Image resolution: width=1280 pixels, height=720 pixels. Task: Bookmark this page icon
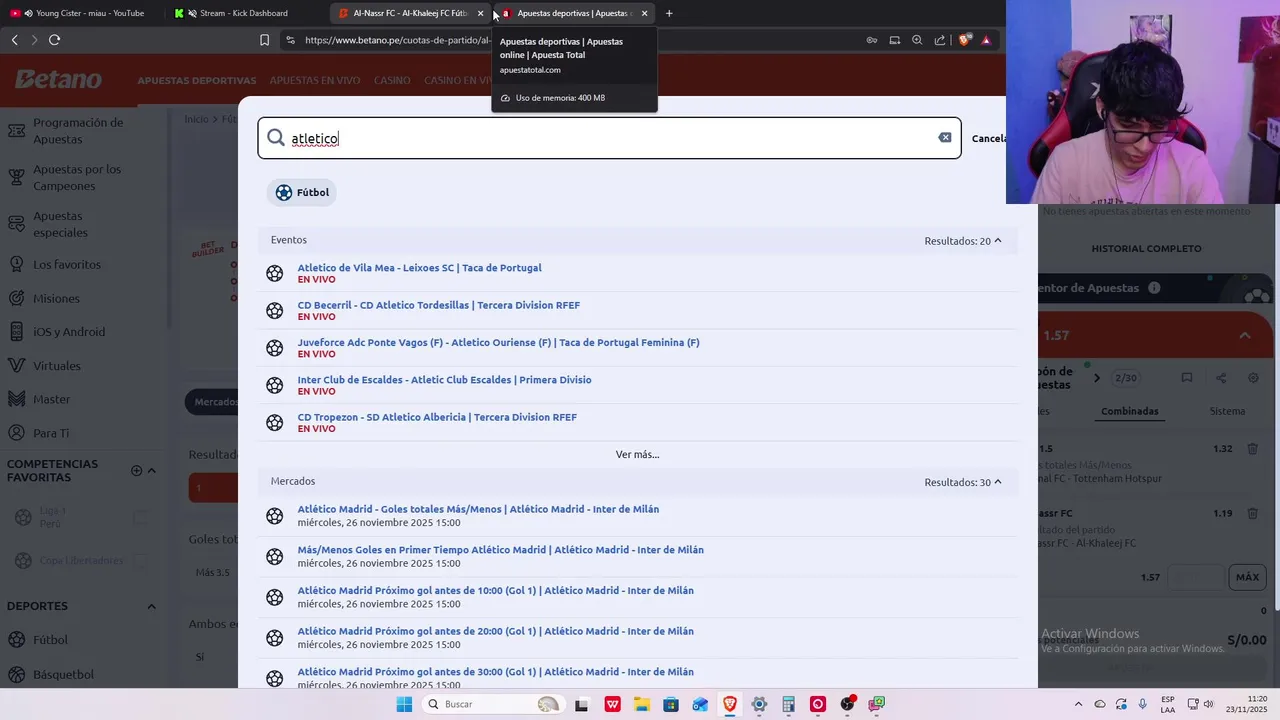click(264, 40)
